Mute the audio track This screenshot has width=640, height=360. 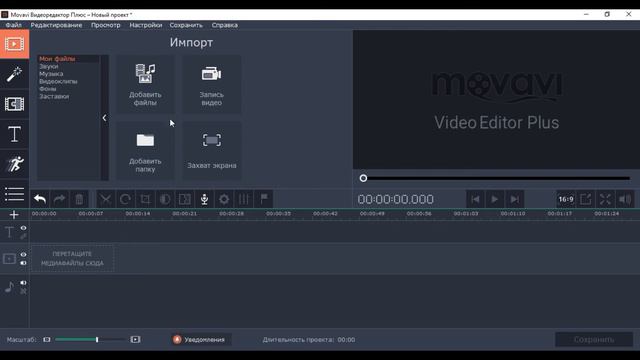[23, 283]
